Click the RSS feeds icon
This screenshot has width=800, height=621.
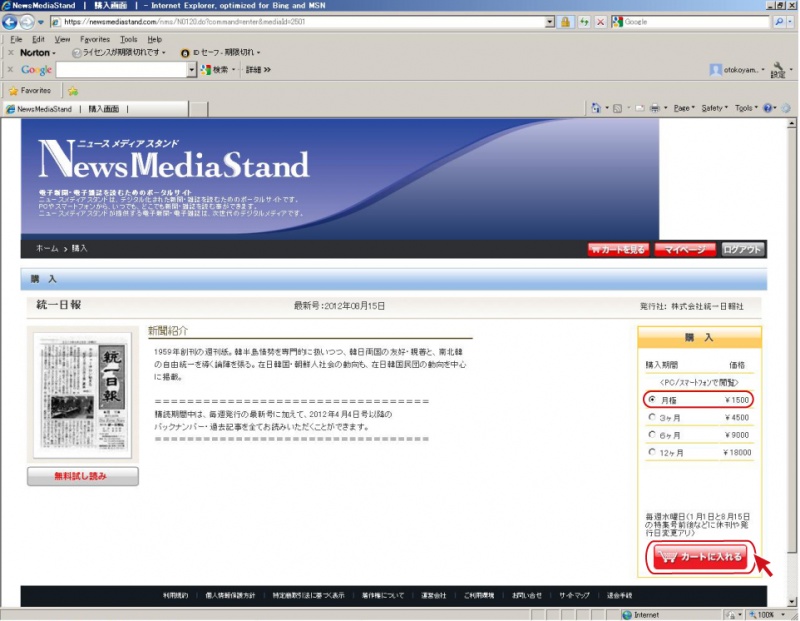(617, 108)
